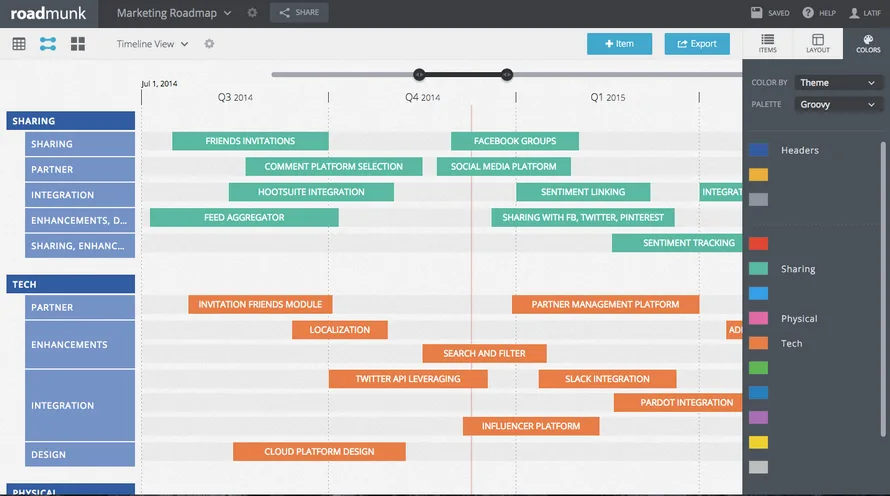Move the left handle of the timeline range slider

(419, 74)
